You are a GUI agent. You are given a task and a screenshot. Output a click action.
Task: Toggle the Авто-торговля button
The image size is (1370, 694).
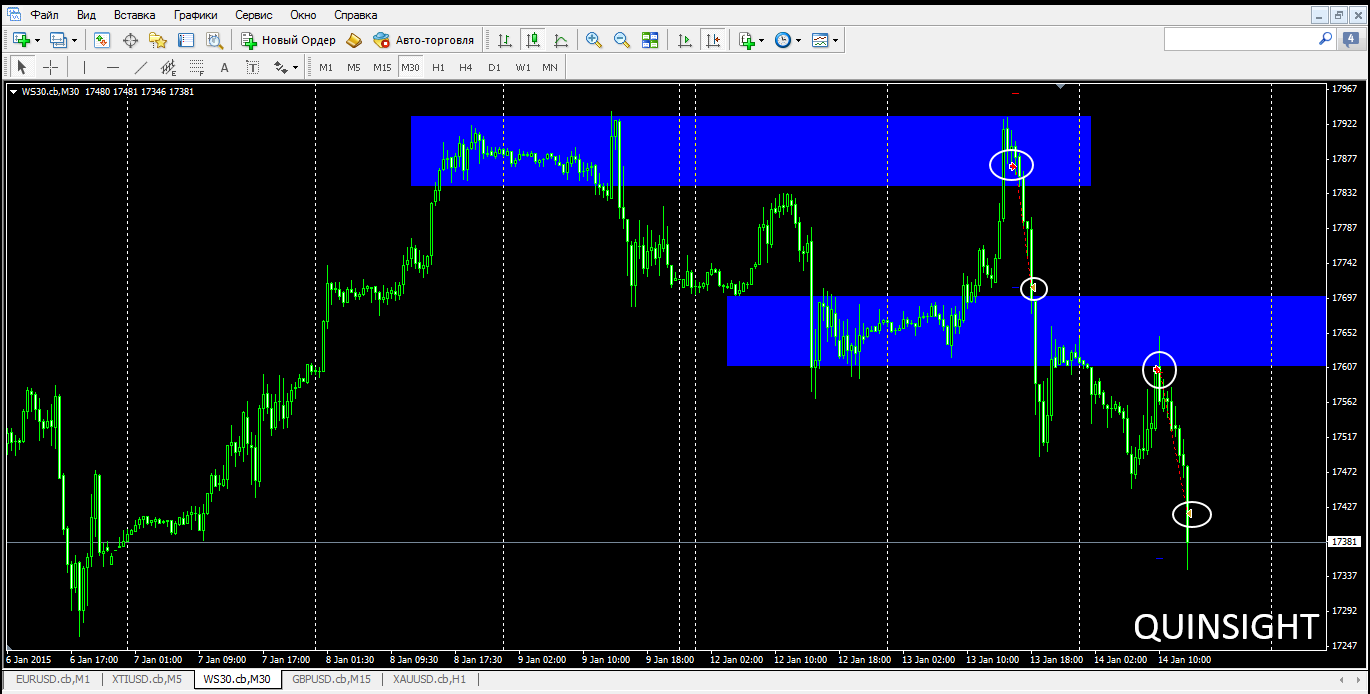423,40
